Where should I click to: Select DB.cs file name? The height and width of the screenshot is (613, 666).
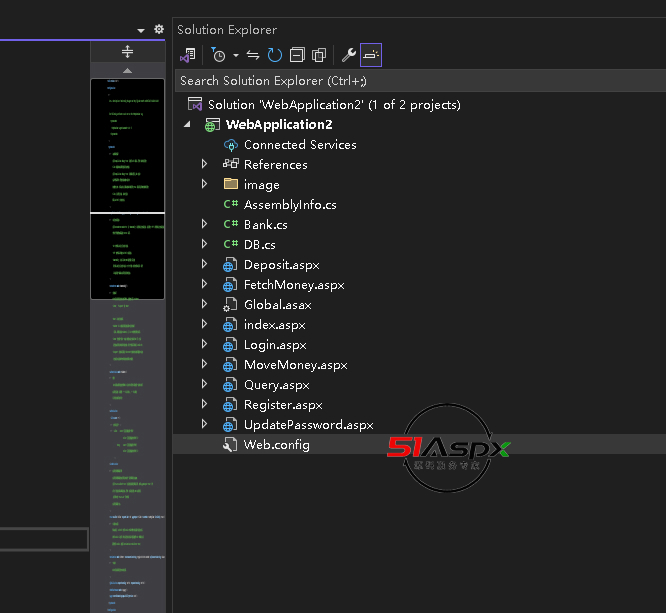click(x=260, y=245)
